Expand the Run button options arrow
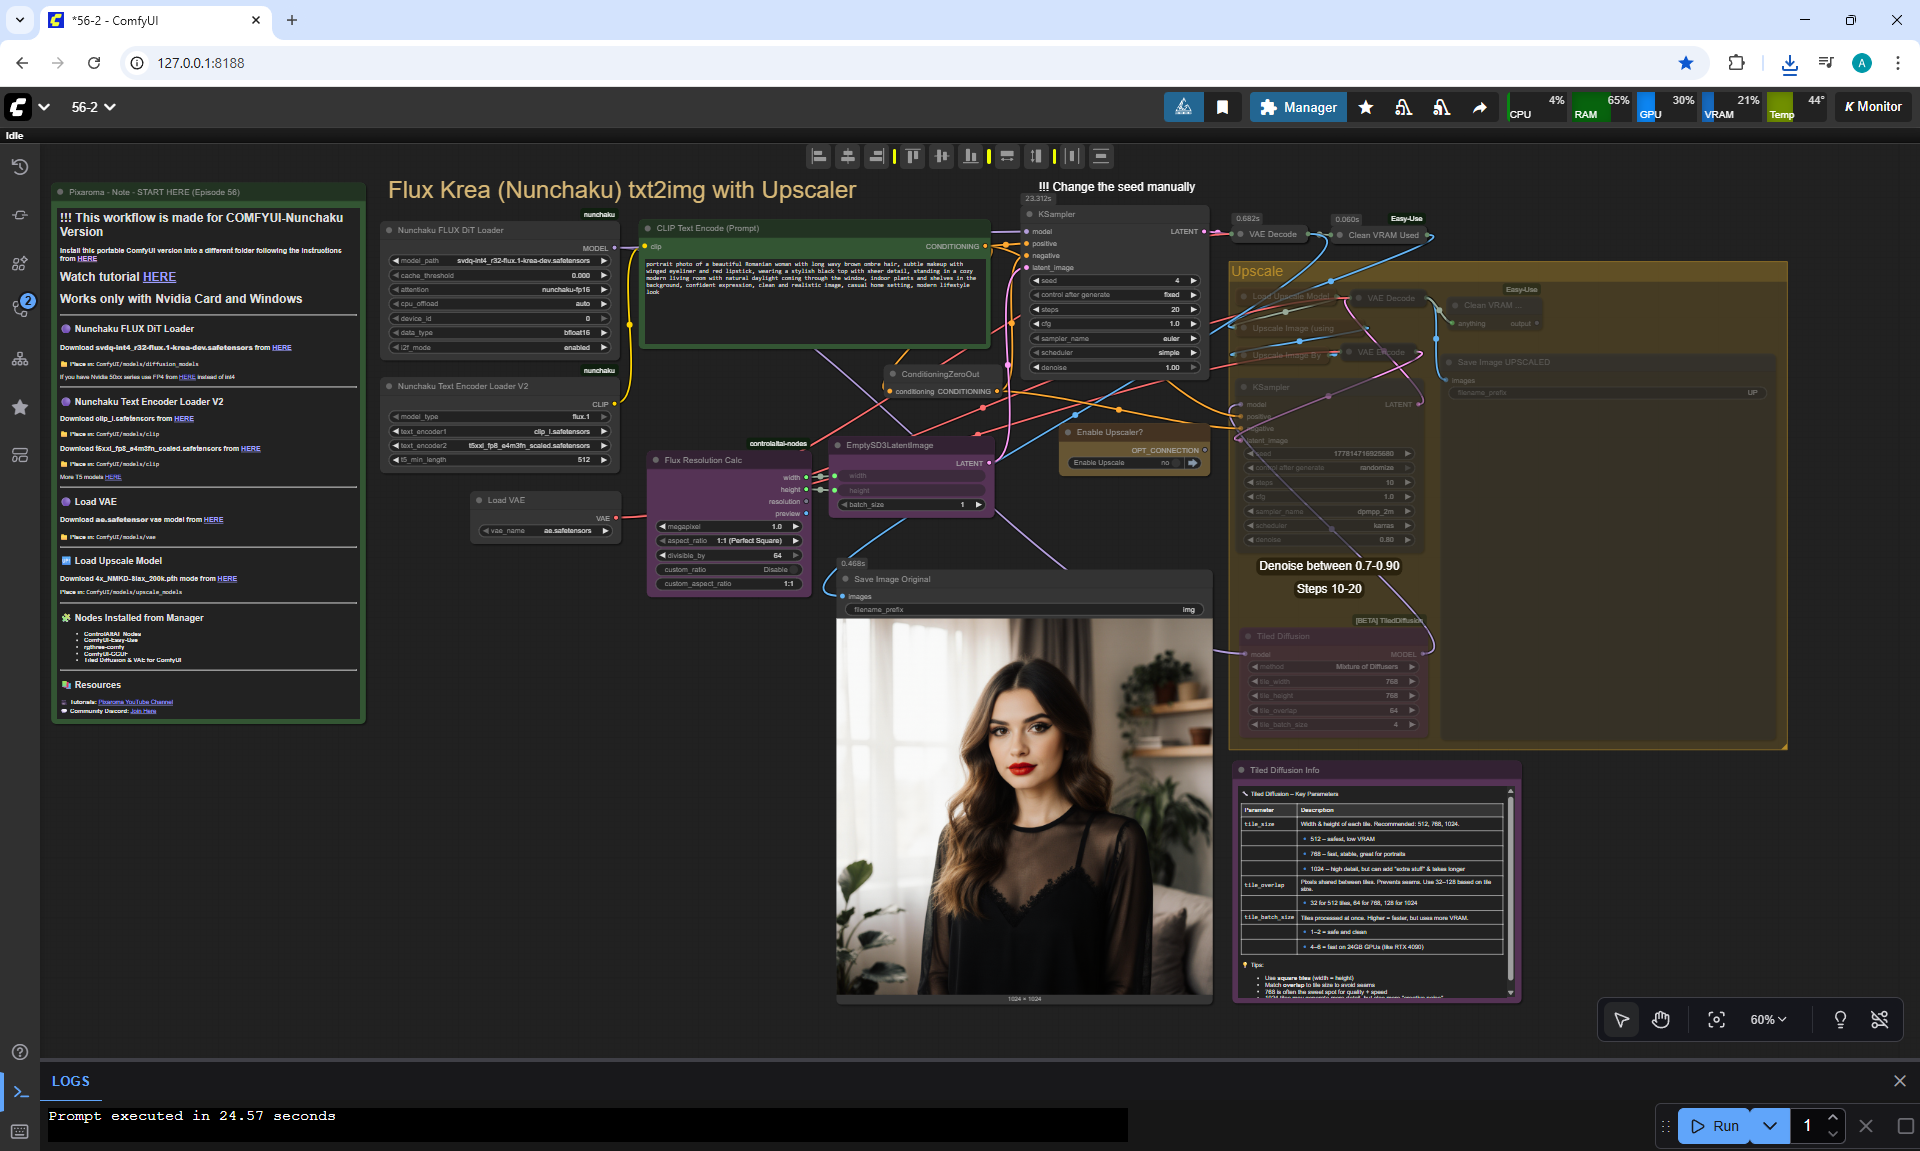Viewport: 1920px width, 1151px height. pos(1769,1126)
